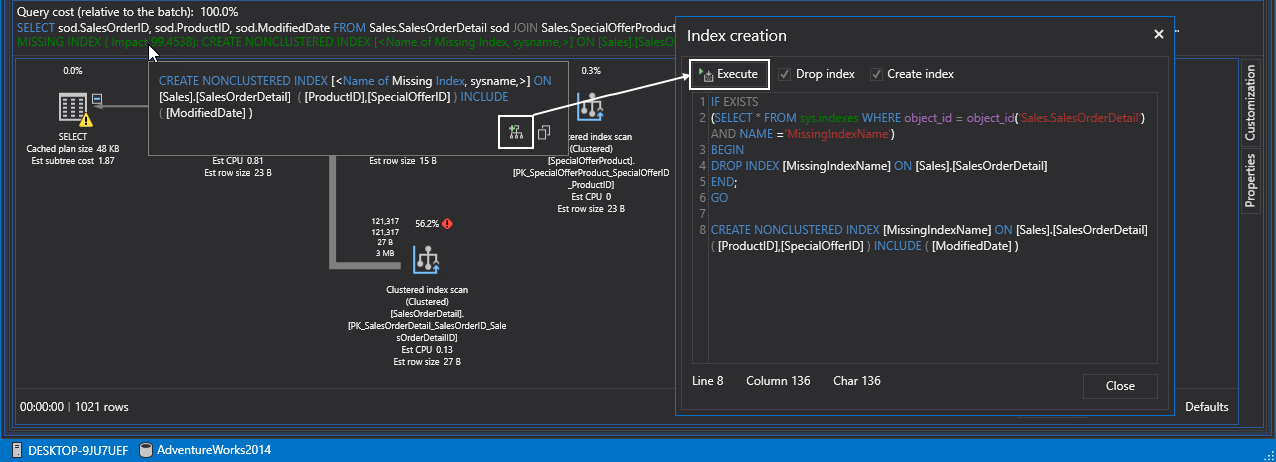The height and width of the screenshot is (462, 1276).
Task: Select the SELECT operator node icon
Action: pyautogui.click(x=73, y=107)
